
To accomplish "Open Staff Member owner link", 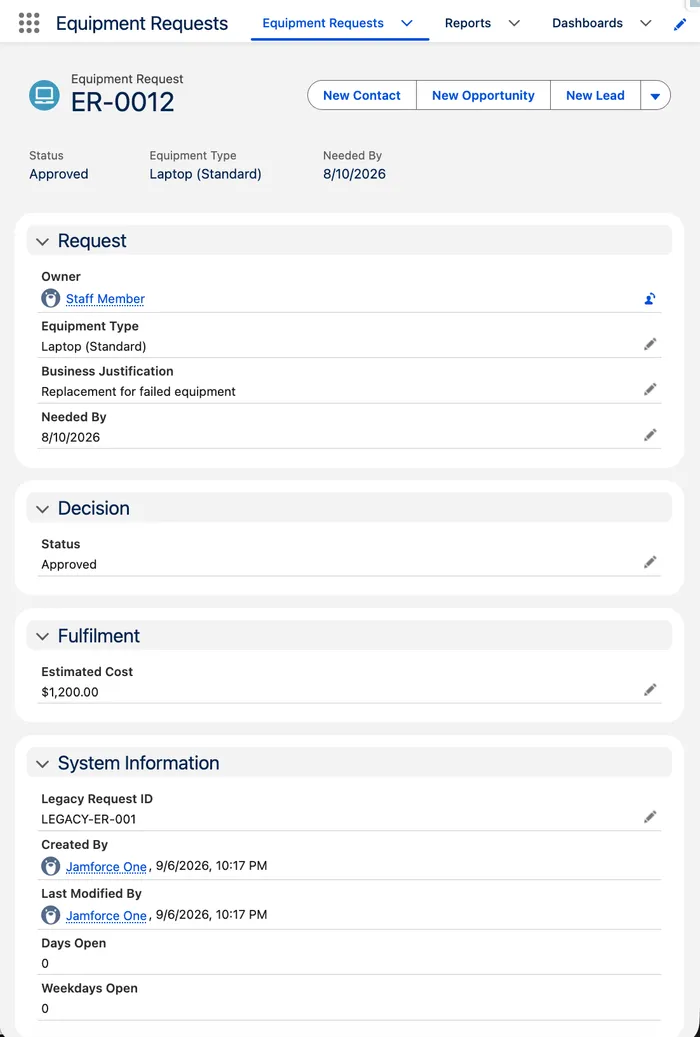I will pos(105,299).
